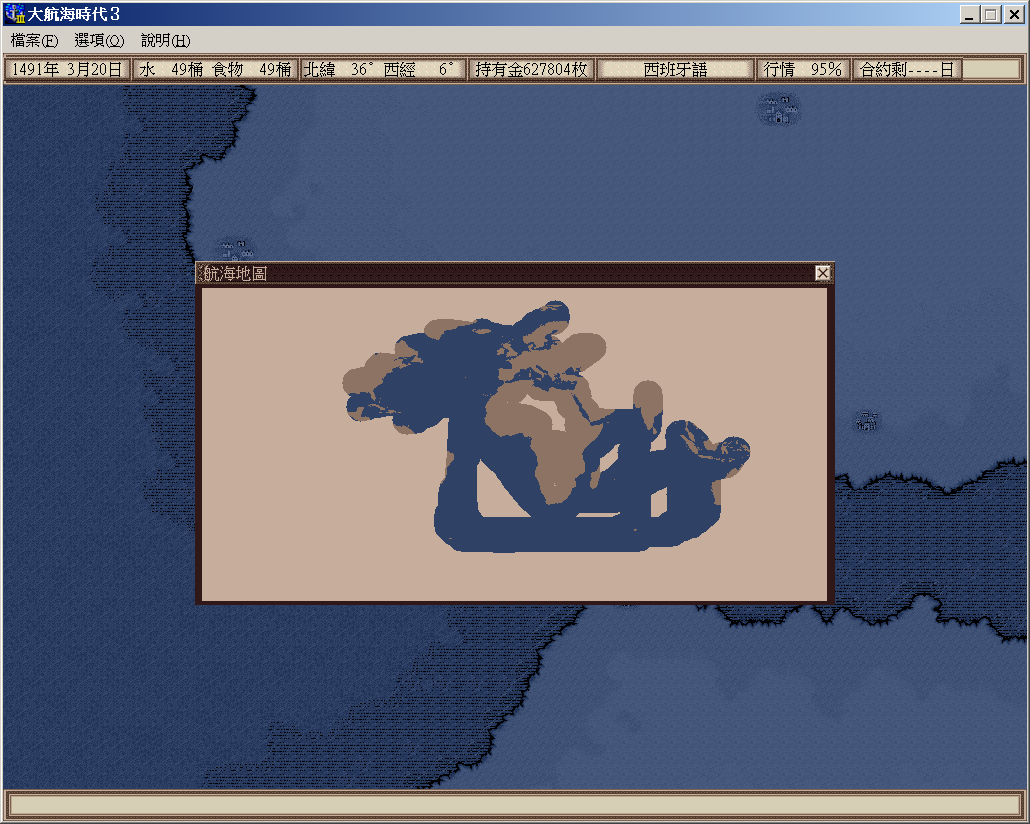Click the latitude and longitude readout
The width and height of the screenshot is (1030, 824).
[x=383, y=70]
